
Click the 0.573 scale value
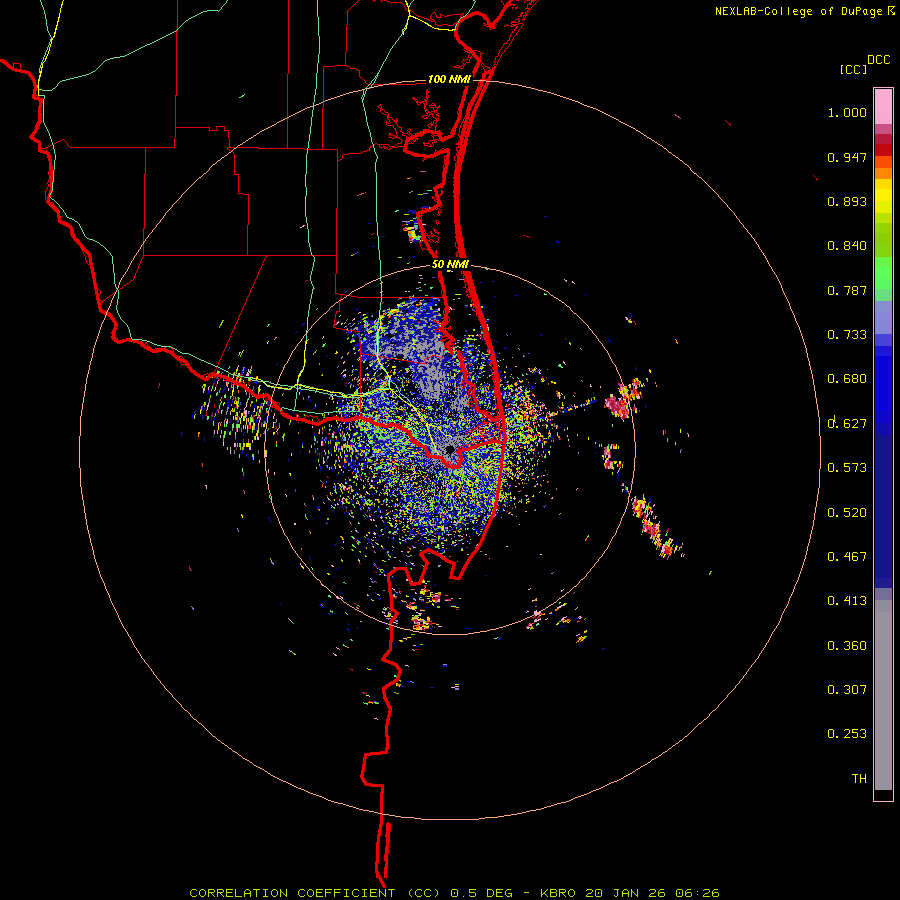847,468
